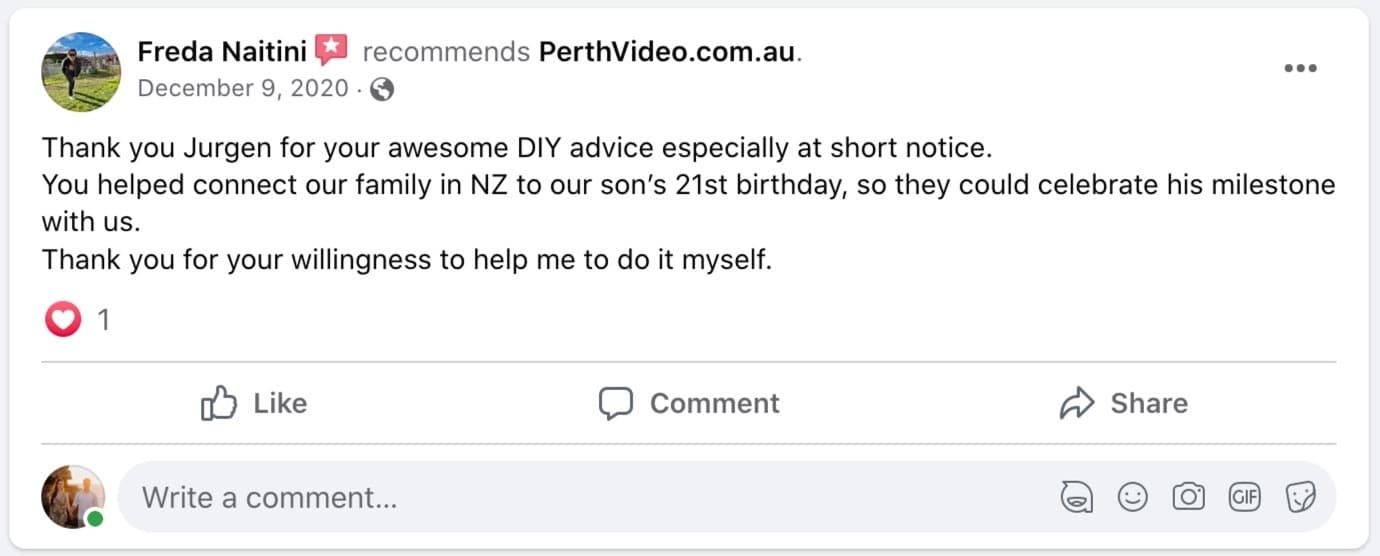Open the three-dot post options menu

[1300, 69]
